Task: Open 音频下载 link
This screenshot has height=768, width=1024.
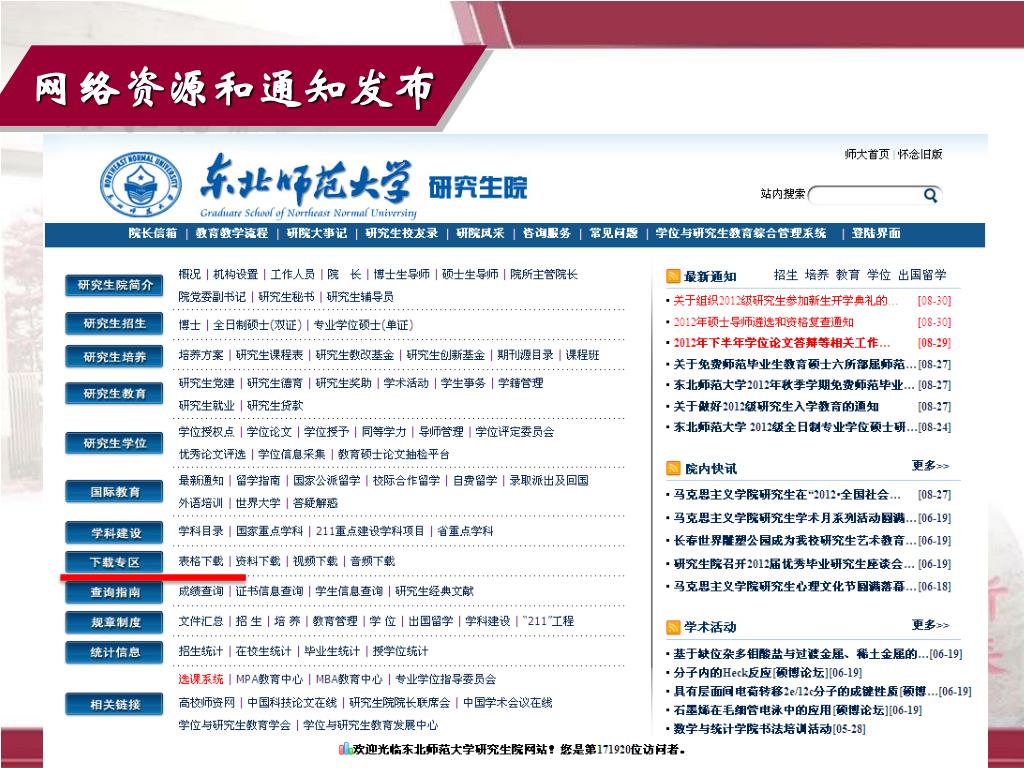Action: 372,561
